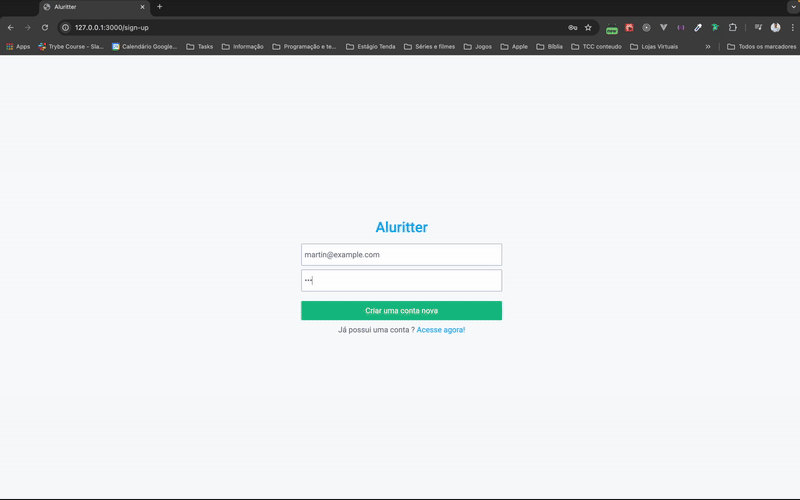
Task: Focus the address bar URL
Action: 112,28
